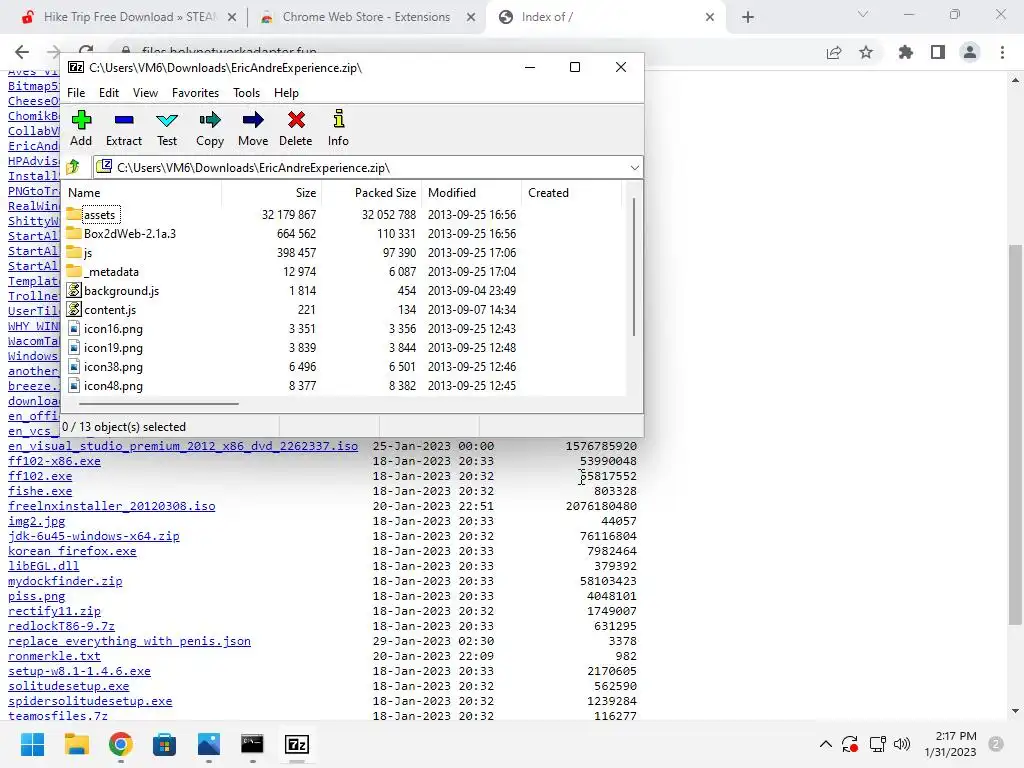Select the Copy toolbar icon
This screenshot has height=768, width=1024.
click(210, 120)
